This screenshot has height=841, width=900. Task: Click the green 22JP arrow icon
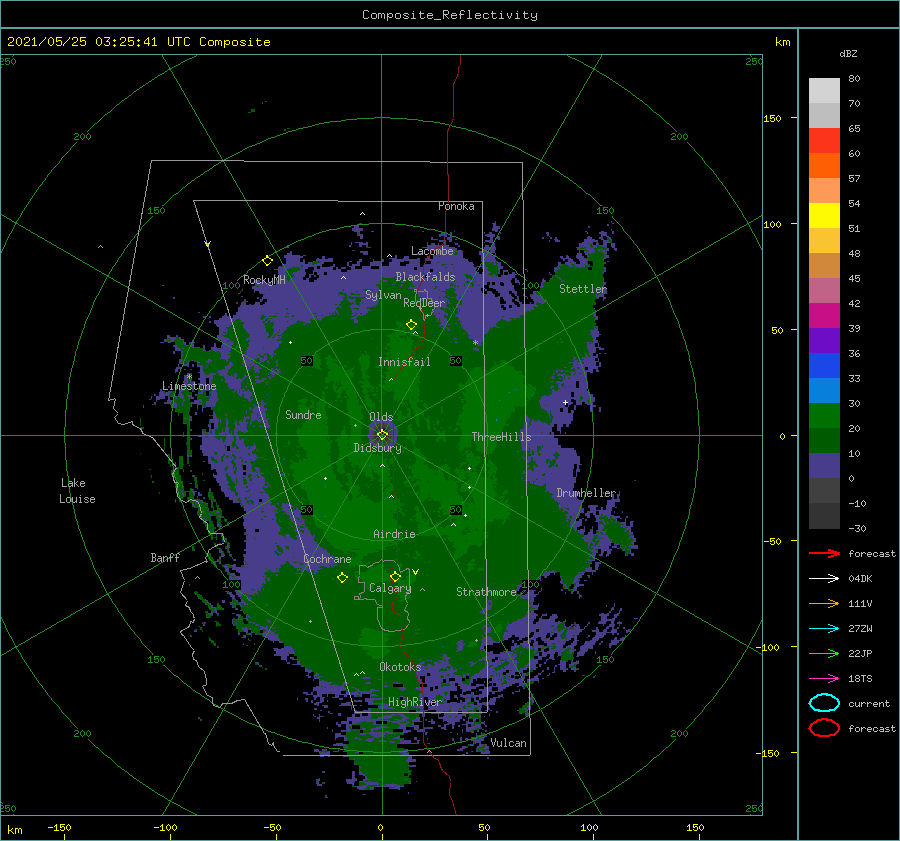(824, 653)
